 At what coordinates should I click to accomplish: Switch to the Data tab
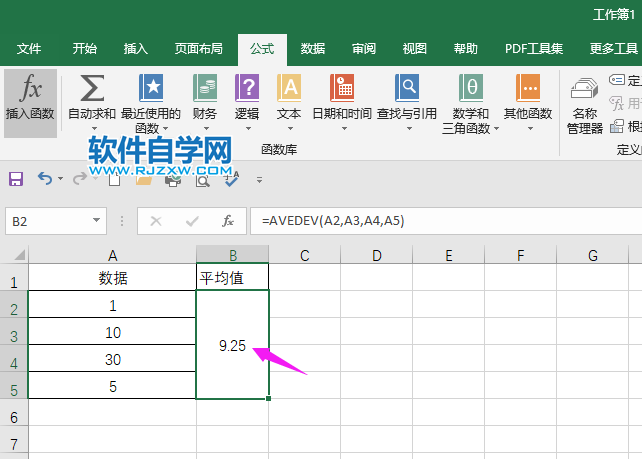313,49
